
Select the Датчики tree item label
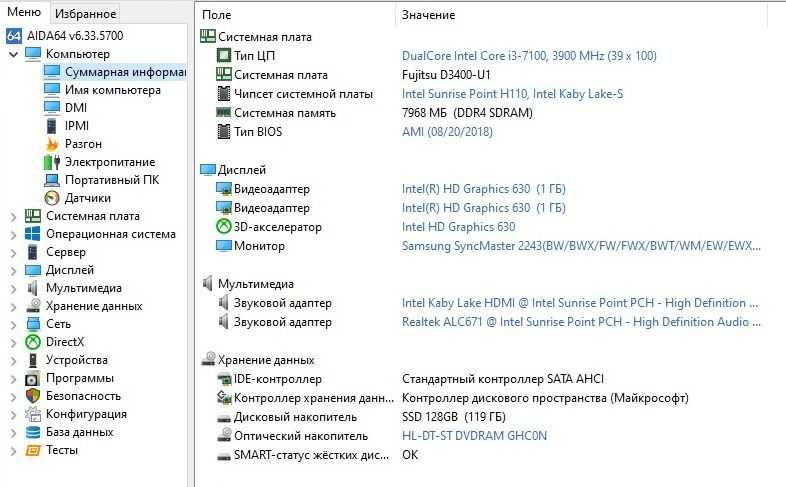pyautogui.click(x=88, y=198)
